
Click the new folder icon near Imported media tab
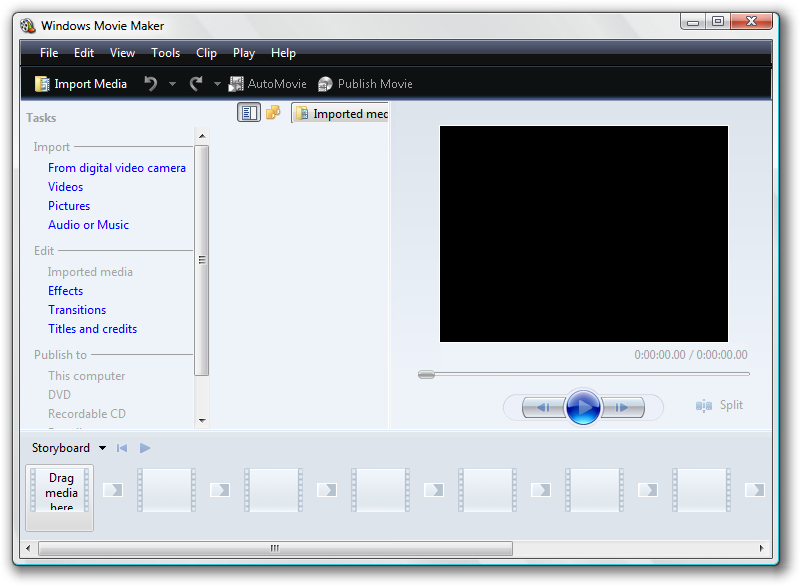[273, 112]
